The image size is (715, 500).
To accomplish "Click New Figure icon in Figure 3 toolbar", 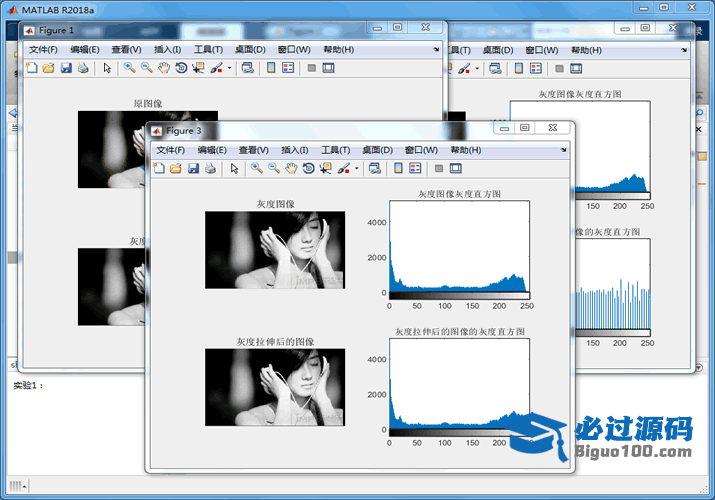I will 159,169.
